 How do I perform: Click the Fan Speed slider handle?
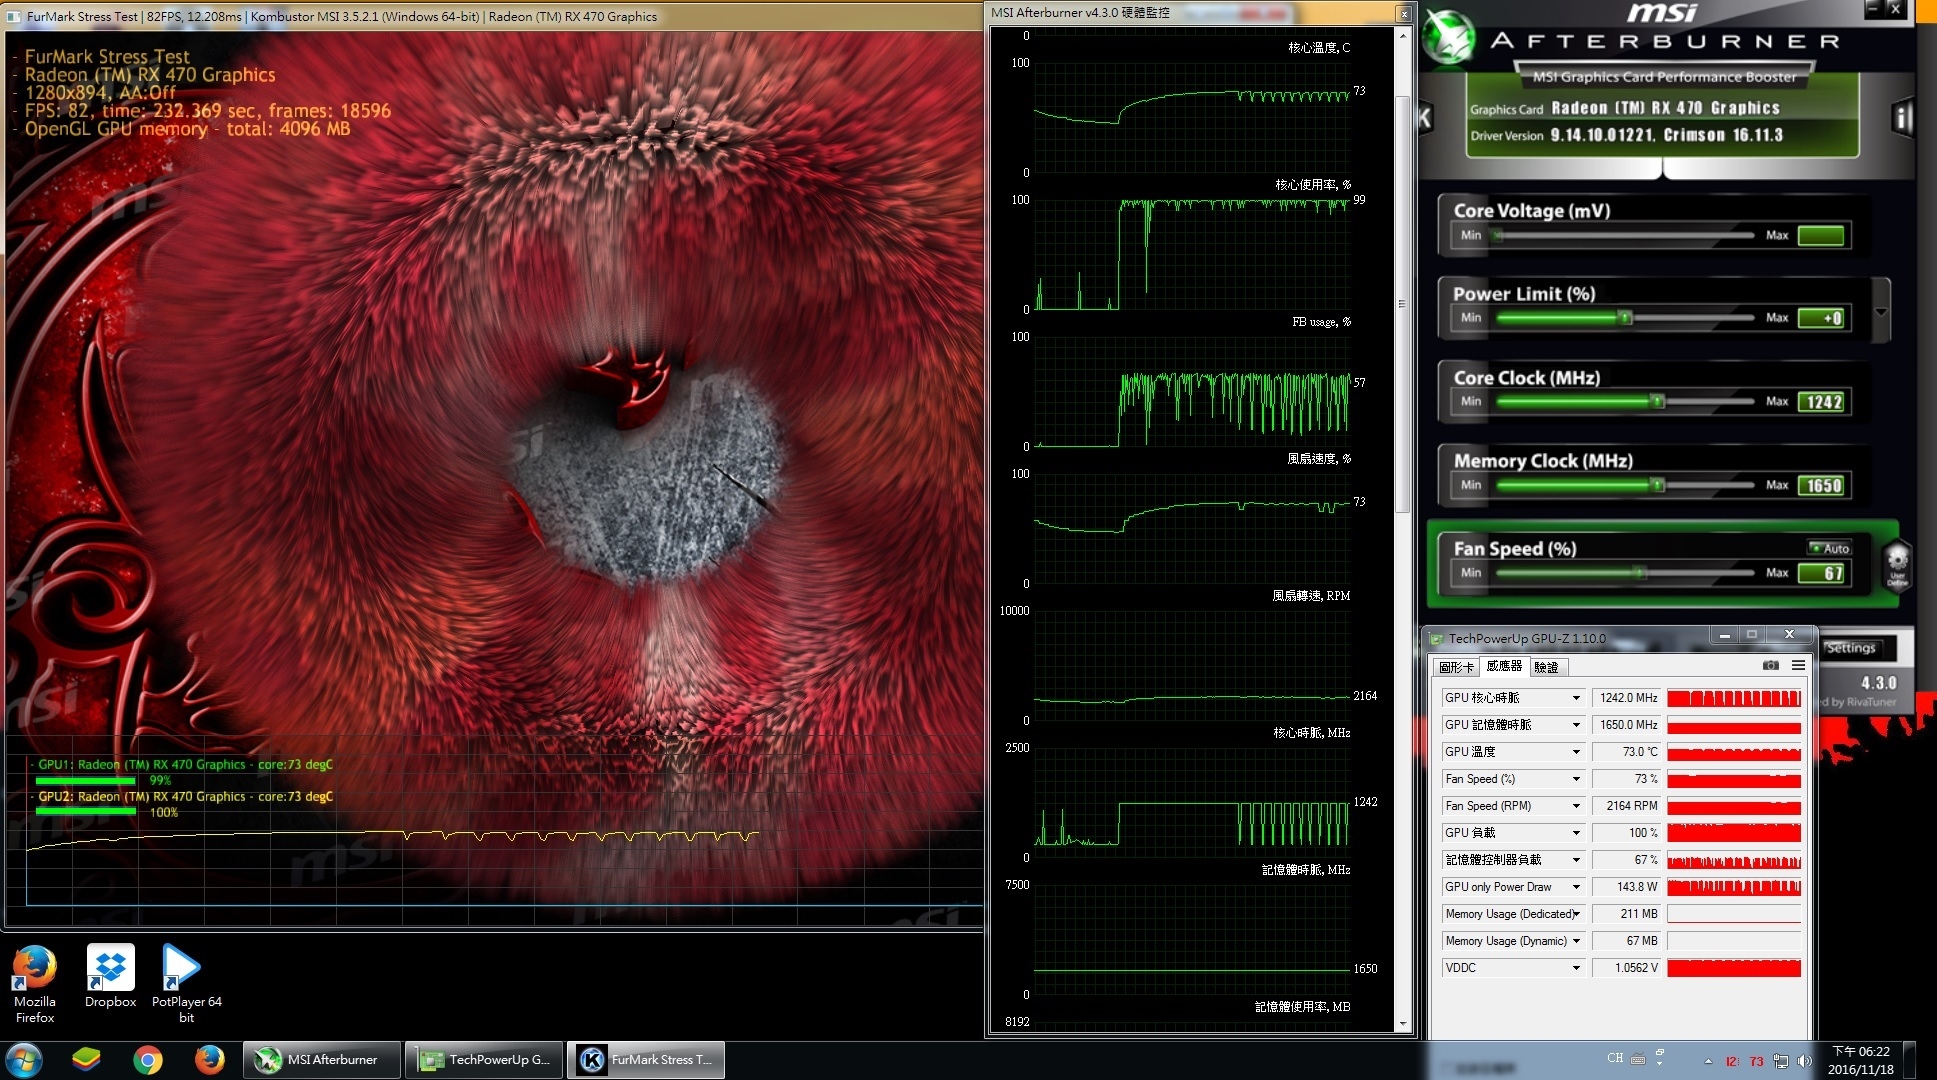1640,573
